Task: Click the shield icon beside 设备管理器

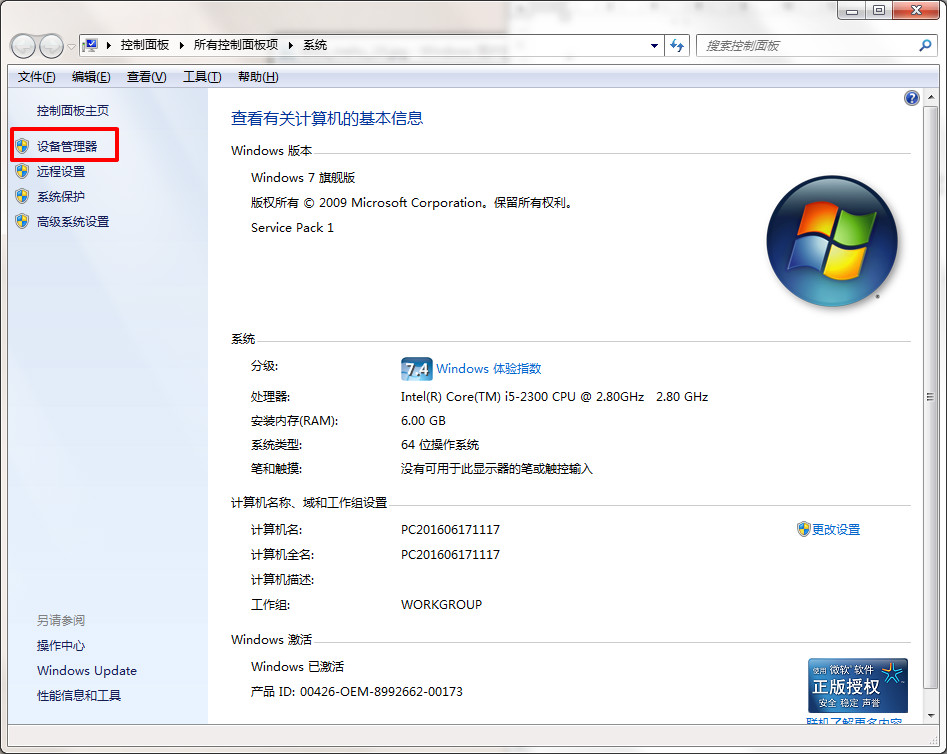Action: pos(22,146)
